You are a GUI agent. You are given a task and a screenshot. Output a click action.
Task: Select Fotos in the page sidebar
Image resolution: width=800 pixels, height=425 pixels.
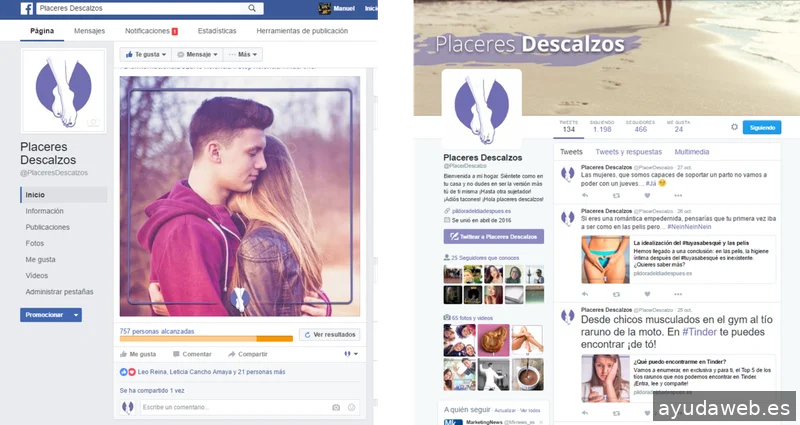(35, 243)
